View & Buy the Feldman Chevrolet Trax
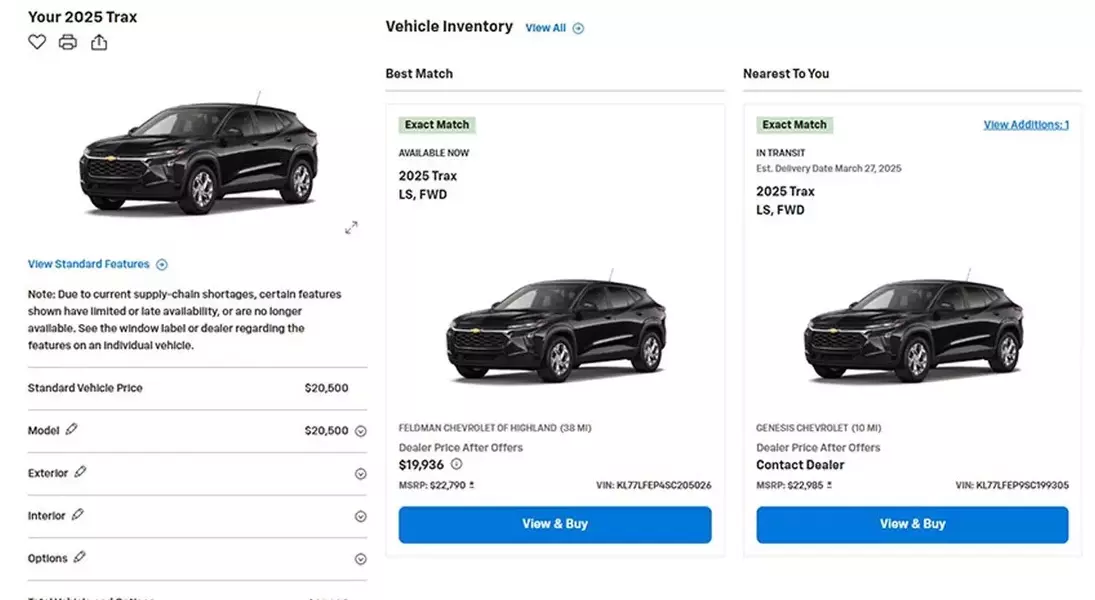Viewport: 1095px width, 600px height. click(555, 525)
